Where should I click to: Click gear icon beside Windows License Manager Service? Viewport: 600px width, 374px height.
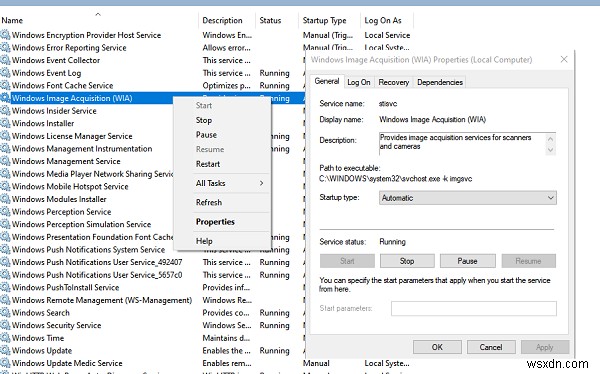click(x=5, y=136)
